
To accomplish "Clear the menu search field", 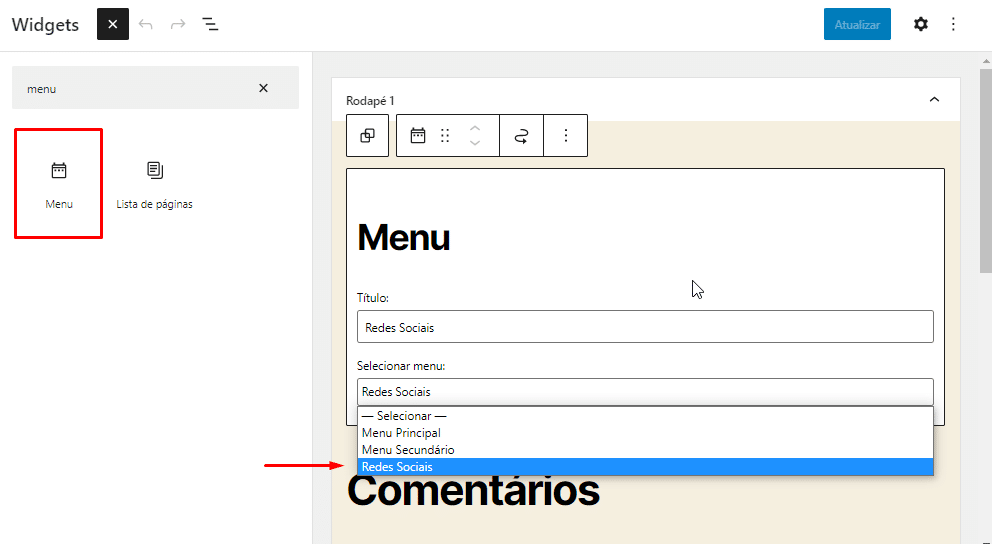I will [263, 88].
